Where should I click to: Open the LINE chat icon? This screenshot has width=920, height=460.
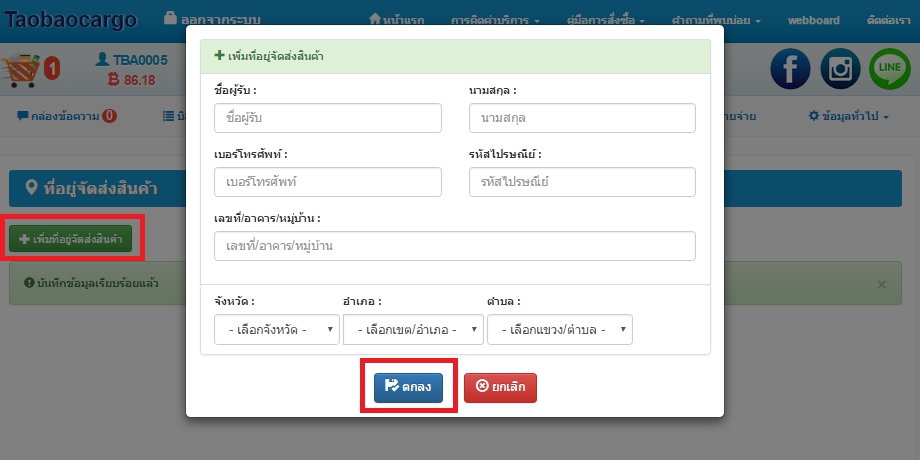click(889, 68)
